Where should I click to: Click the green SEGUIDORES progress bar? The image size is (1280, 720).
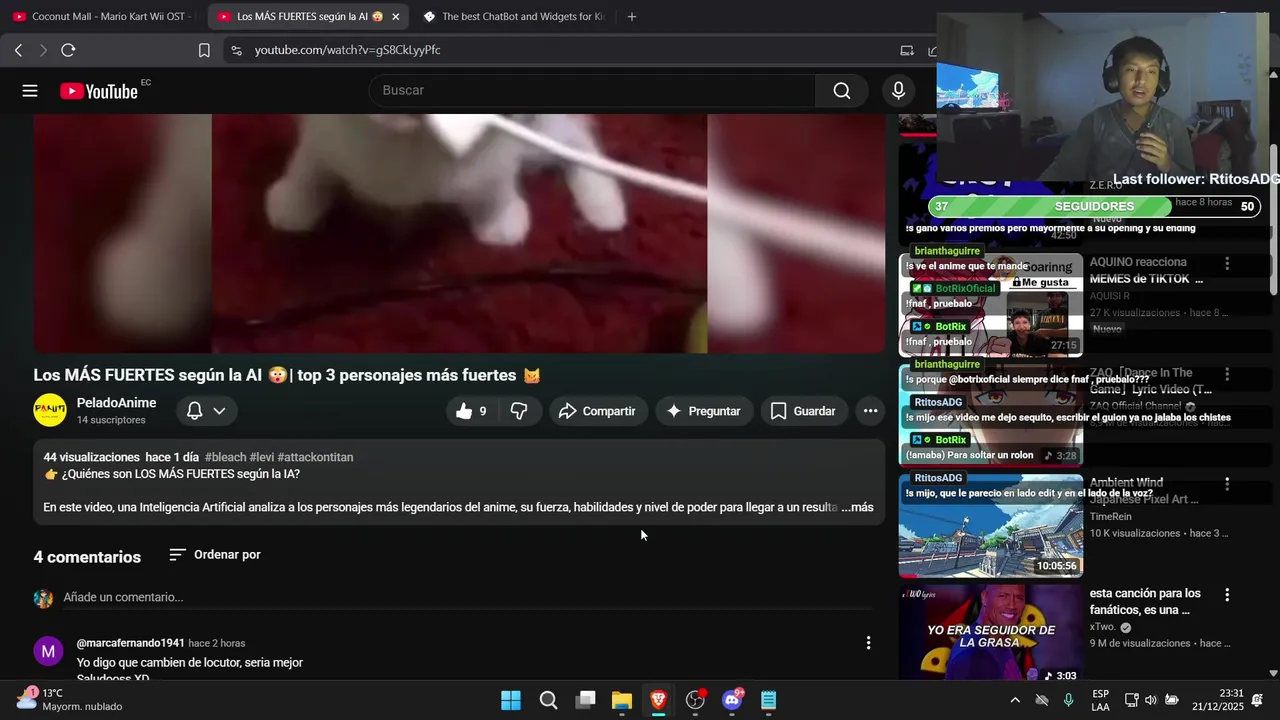1094,207
